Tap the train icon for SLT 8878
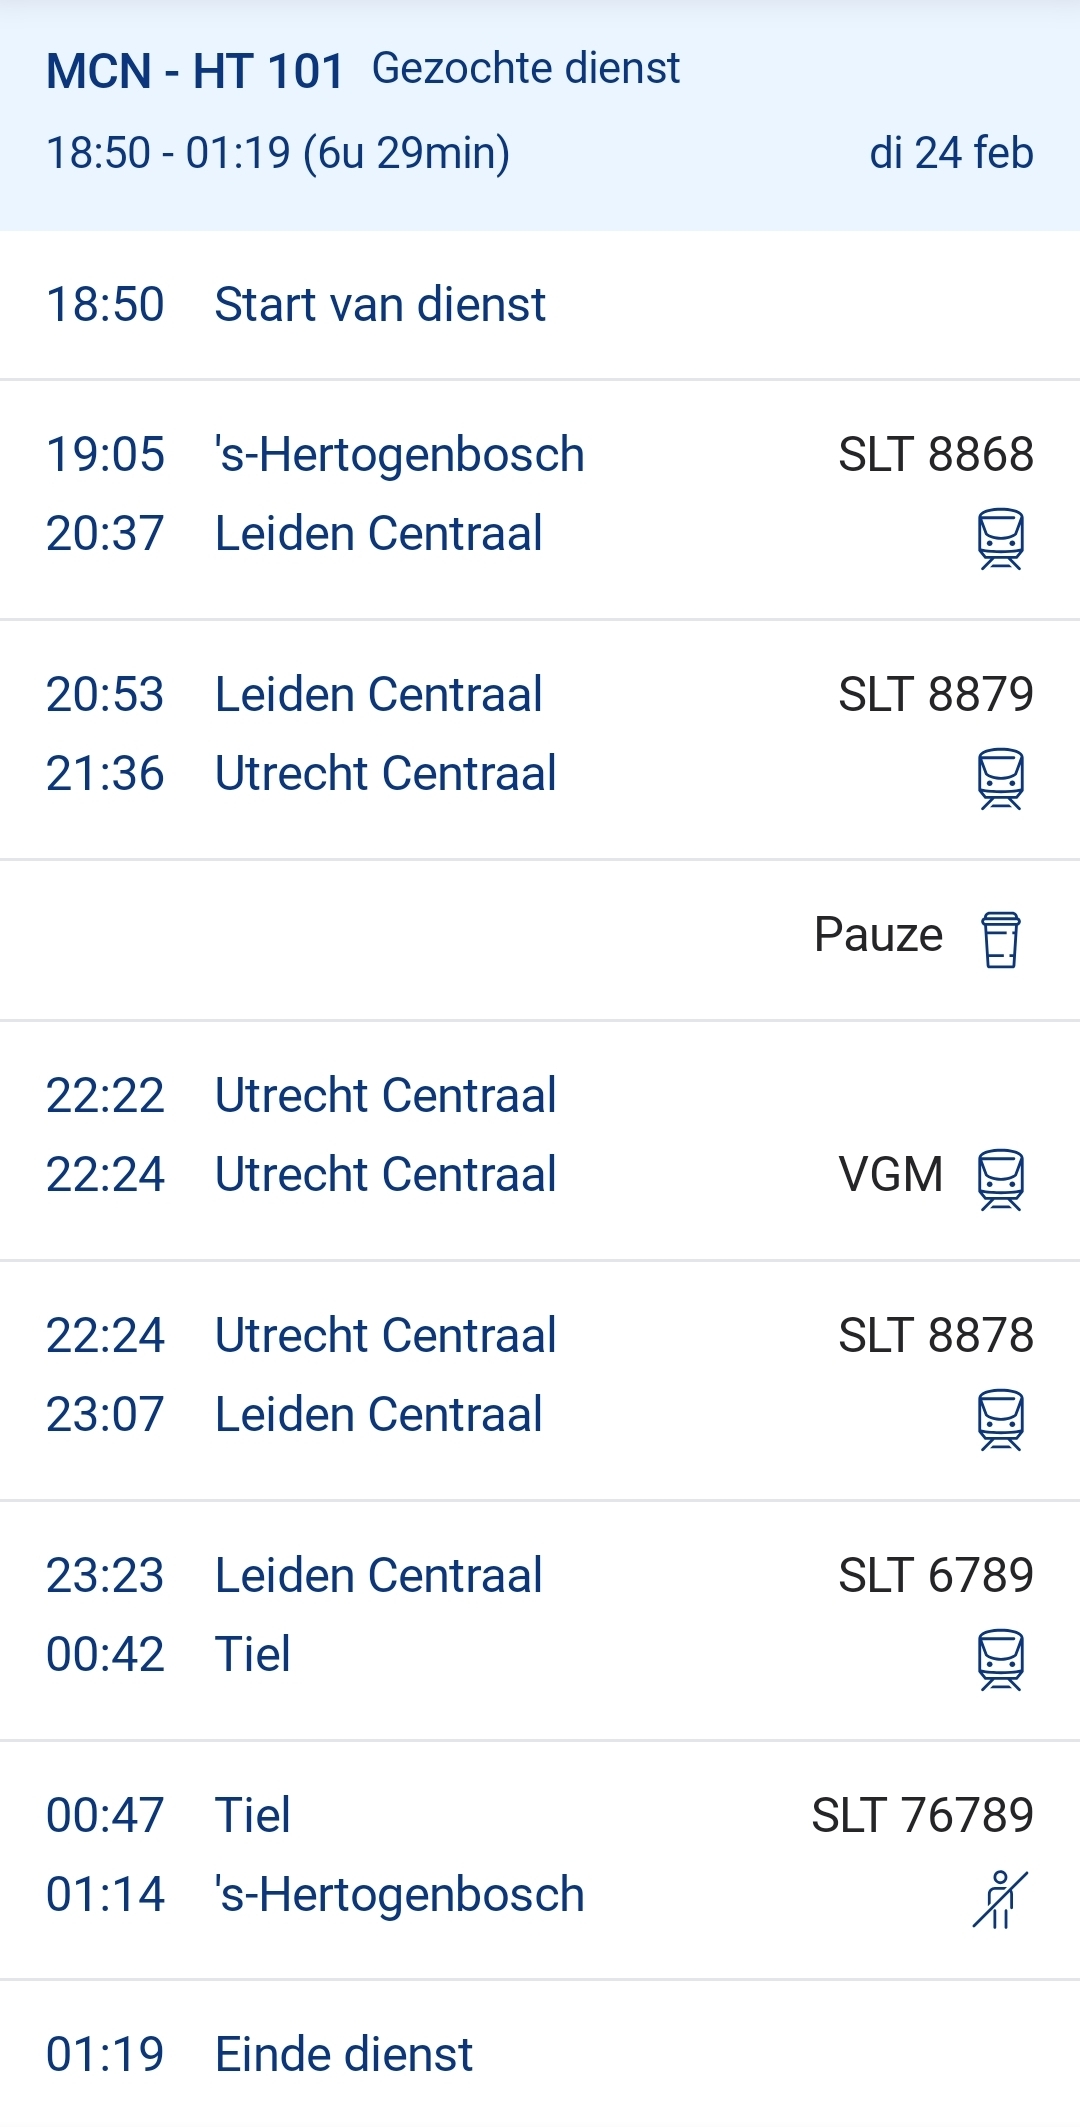 coord(1000,1419)
